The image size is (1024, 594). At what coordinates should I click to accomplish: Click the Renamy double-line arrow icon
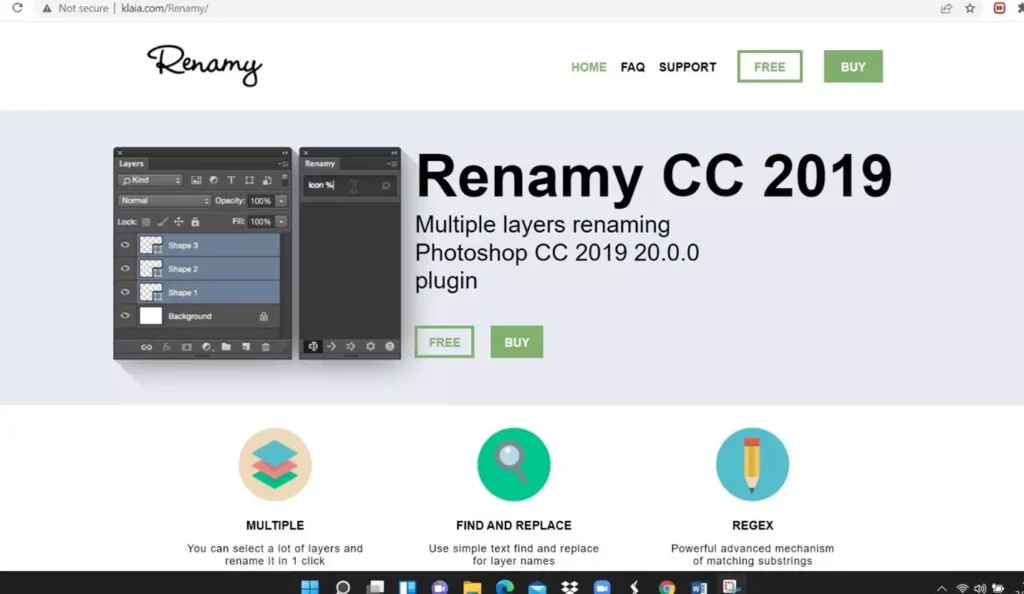351,347
